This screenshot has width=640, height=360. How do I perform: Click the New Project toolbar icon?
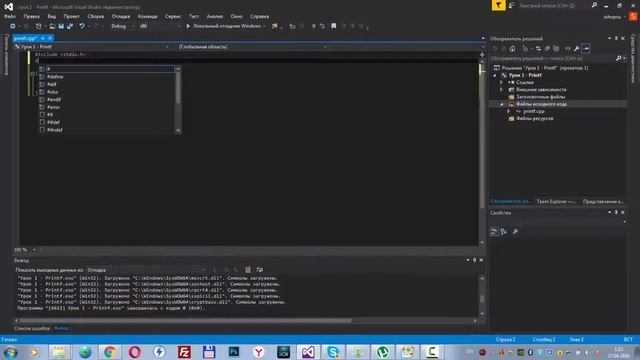[x=38, y=26]
